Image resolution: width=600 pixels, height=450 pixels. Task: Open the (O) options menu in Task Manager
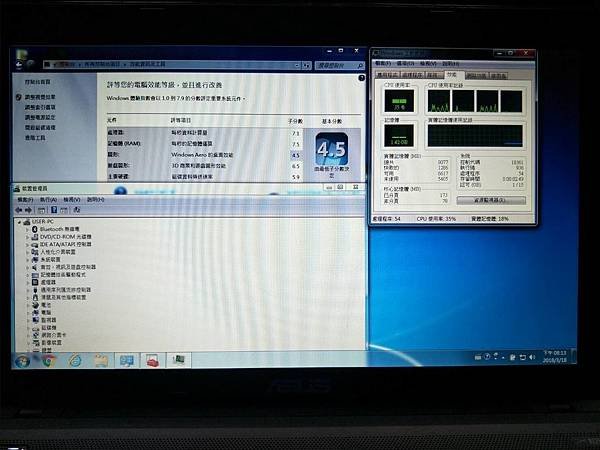click(405, 63)
